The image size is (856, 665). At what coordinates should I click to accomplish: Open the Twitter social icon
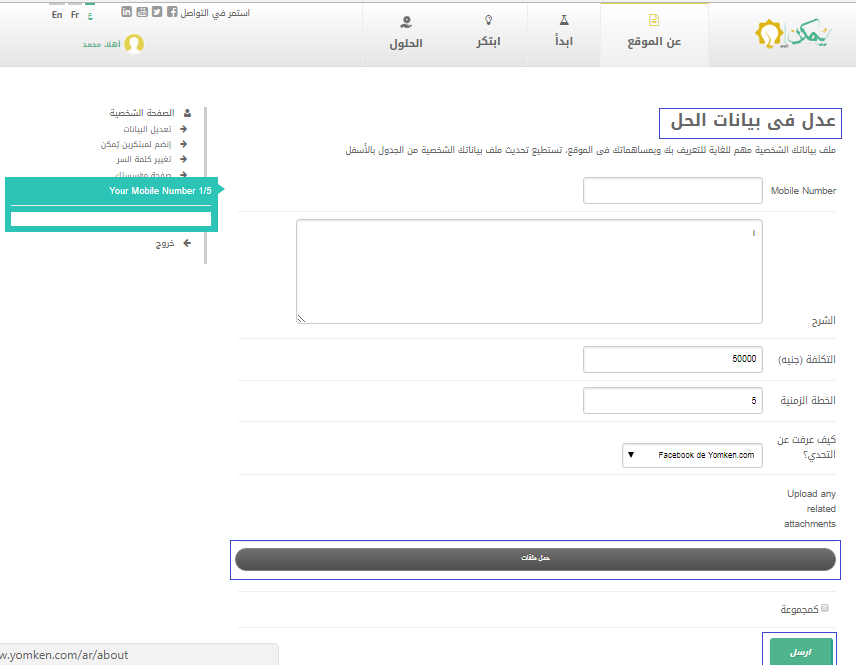(157, 12)
